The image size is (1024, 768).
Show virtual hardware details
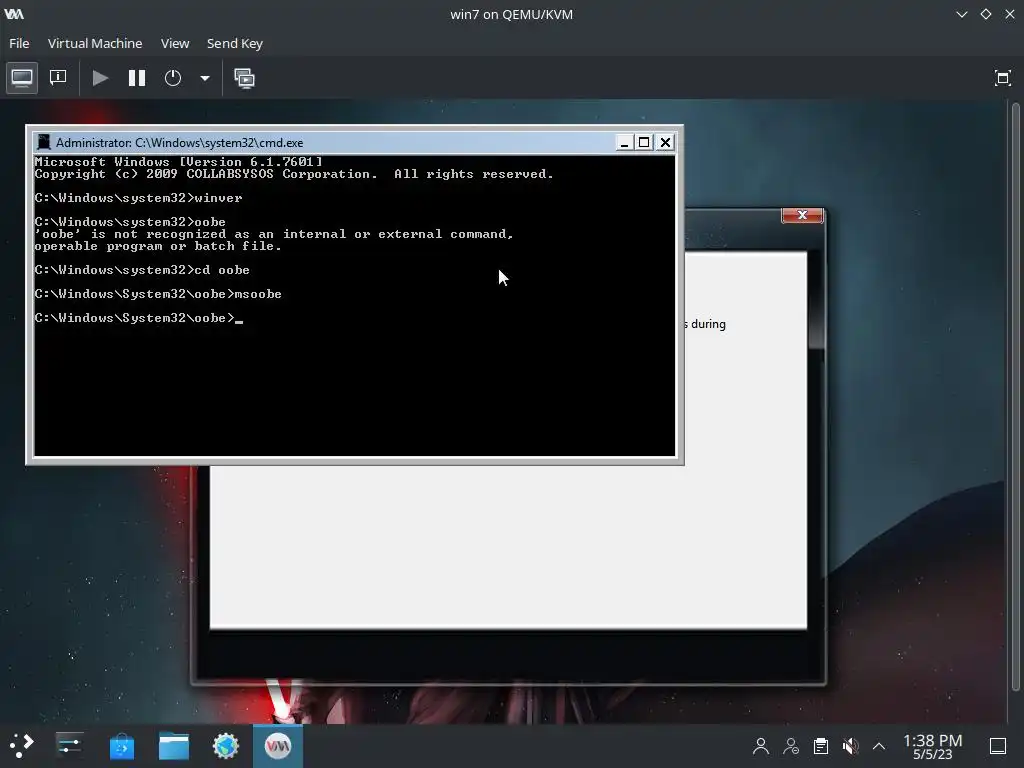pos(58,78)
